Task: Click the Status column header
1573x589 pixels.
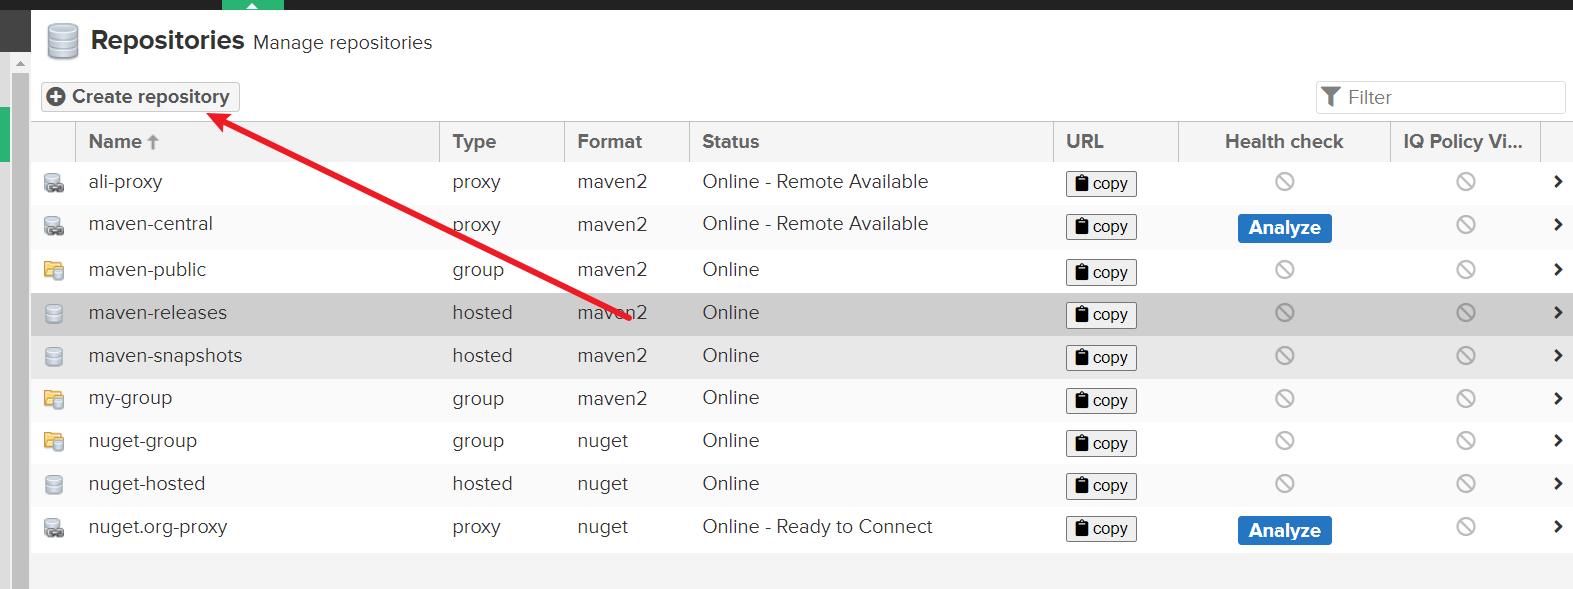Action: 730,142
